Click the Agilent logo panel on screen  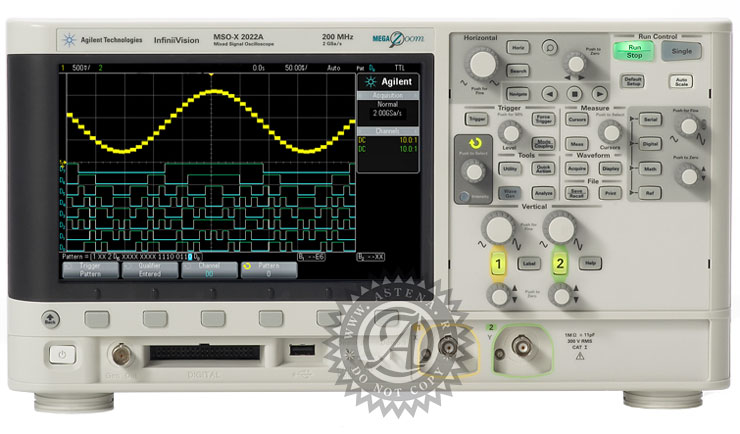click(388, 82)
